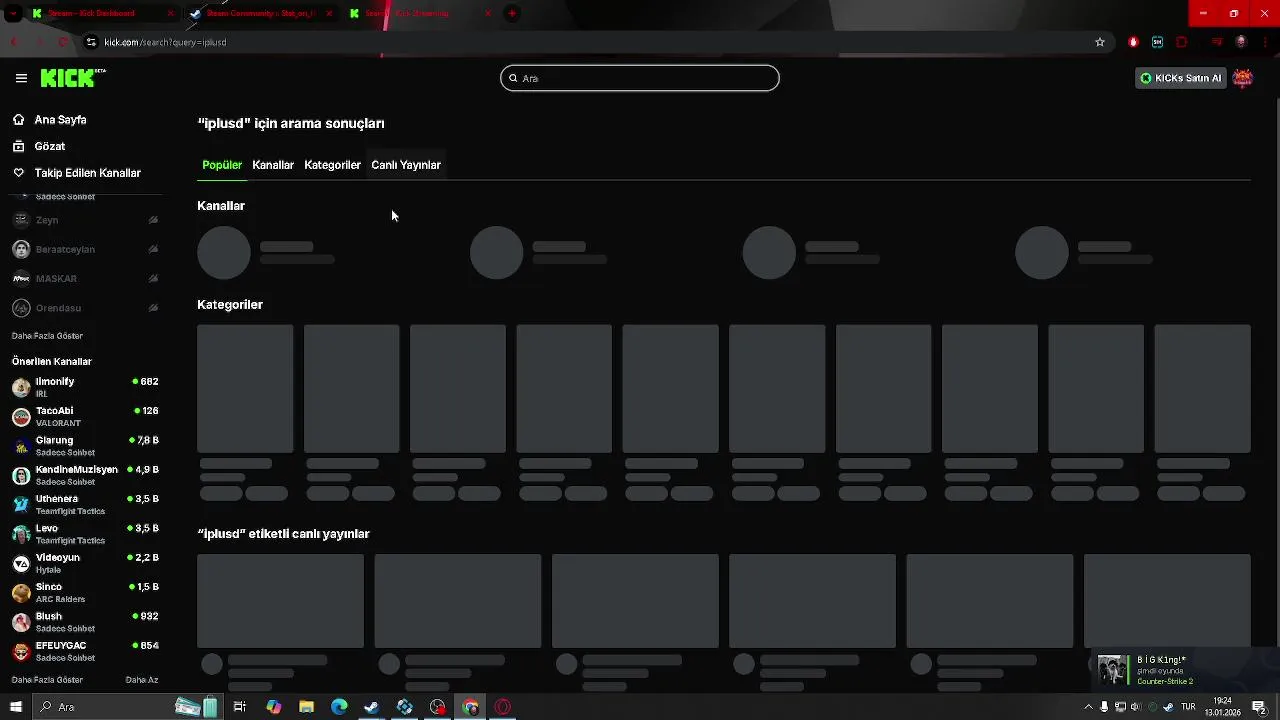This screenshot has width=1280, height=720.
Task: Click the Kick search field
Action: pyautogui.click(x=640, y=78)
